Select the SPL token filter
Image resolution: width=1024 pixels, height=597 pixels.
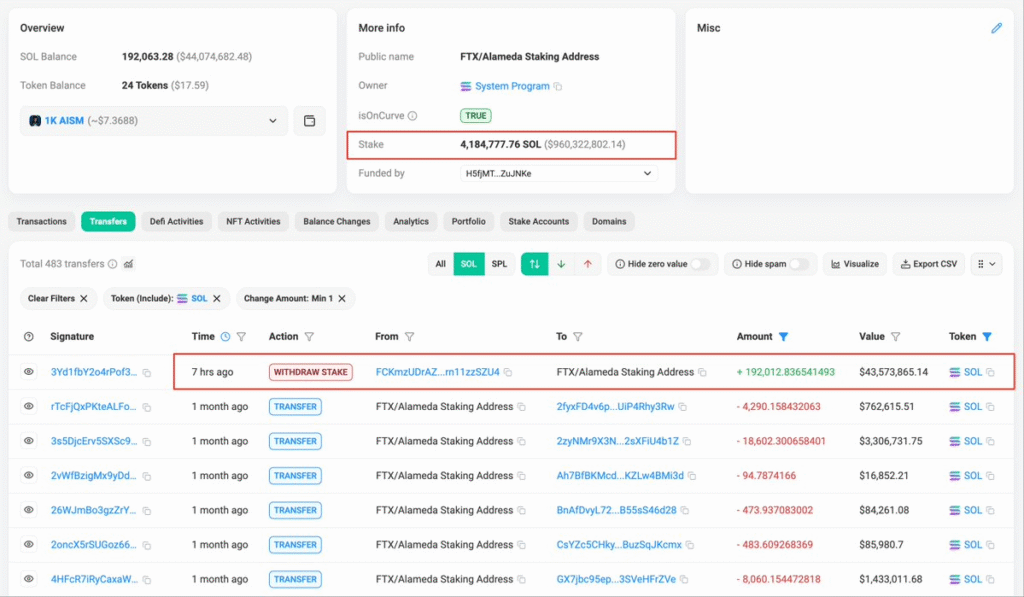coord(500,264)
